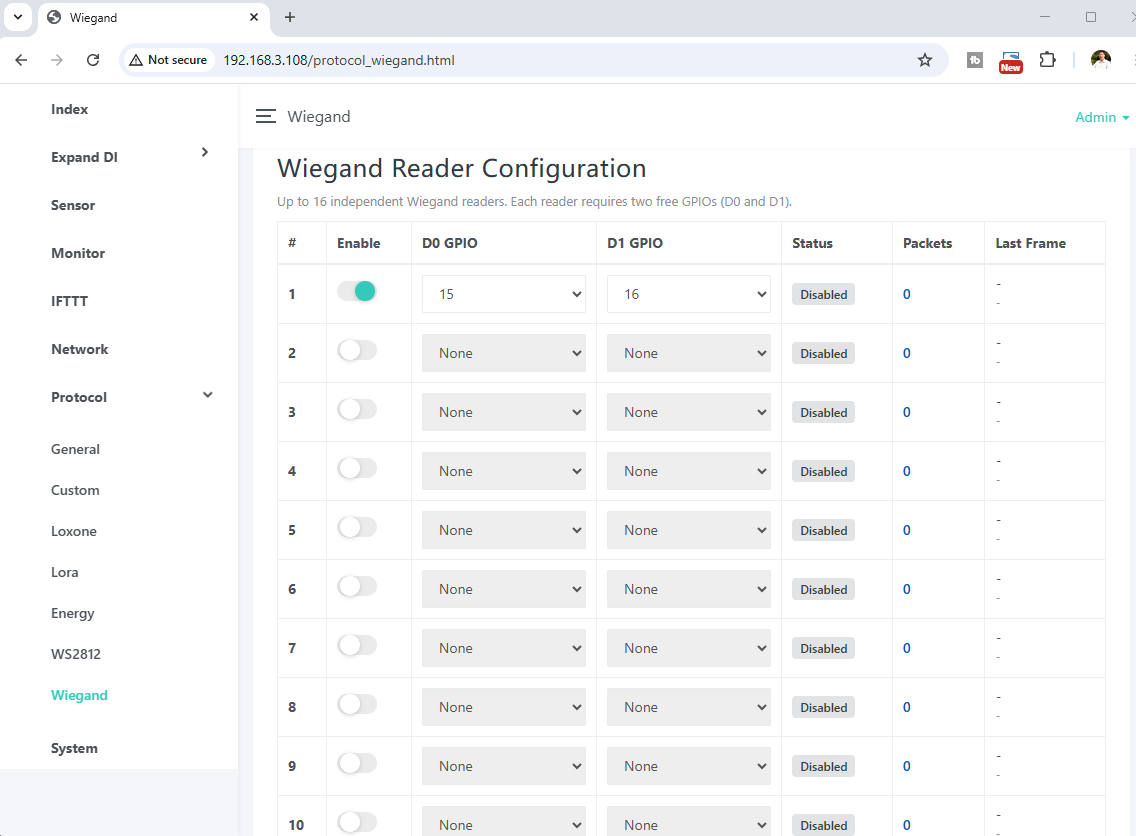1136x836 pixels.
Task: Open Network page in sidebar
Action: pos(80,349)
